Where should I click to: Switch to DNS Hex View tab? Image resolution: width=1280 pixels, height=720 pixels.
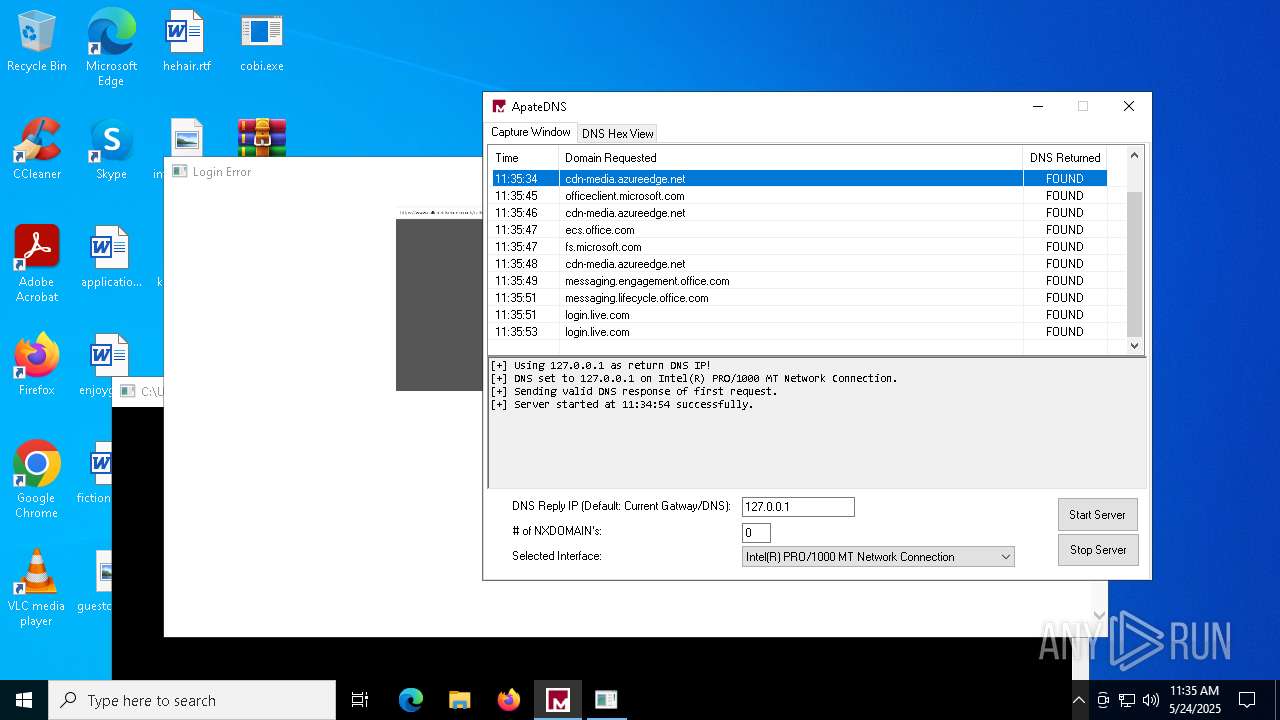[618, 133]
